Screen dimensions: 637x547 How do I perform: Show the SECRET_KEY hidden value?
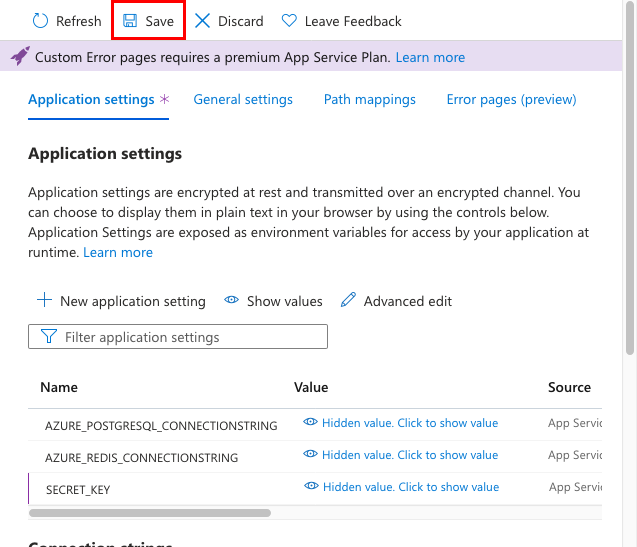(x=401, y=487)
